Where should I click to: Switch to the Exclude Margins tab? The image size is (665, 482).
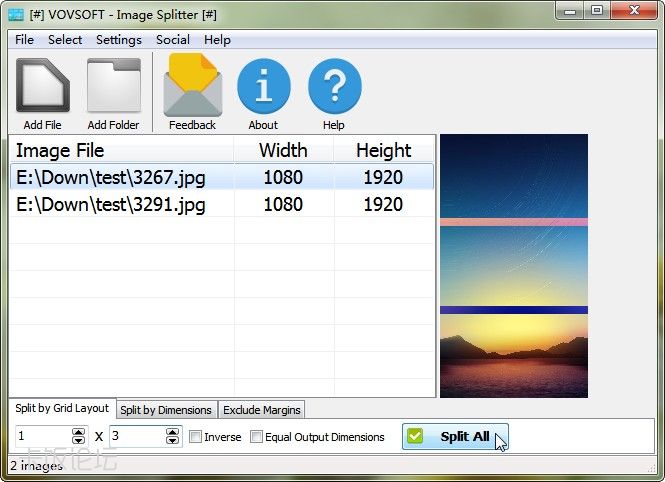[x=261, y=410]
